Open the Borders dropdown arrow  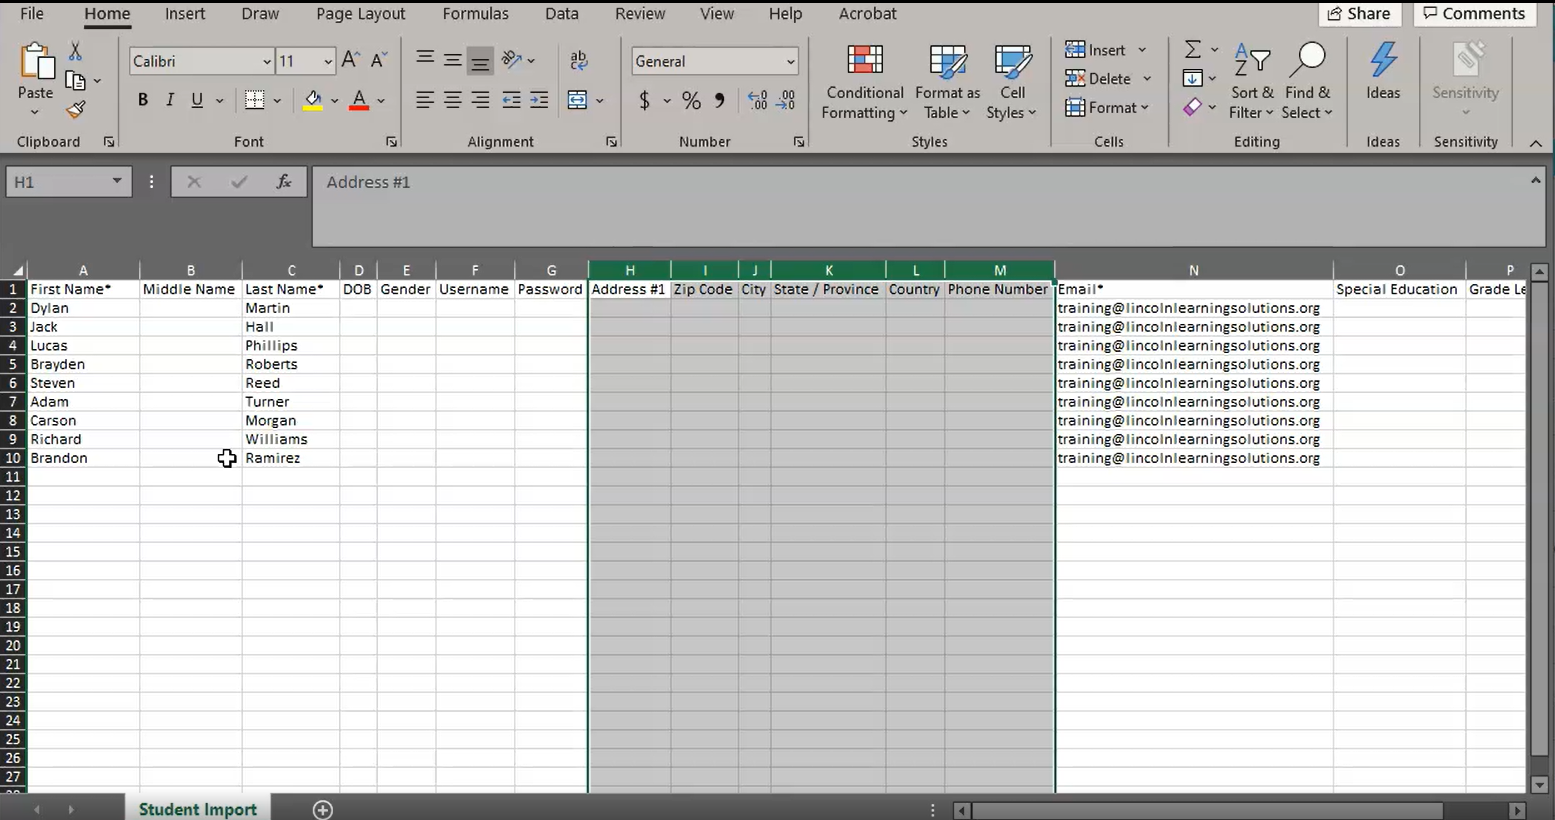(277, 101)
